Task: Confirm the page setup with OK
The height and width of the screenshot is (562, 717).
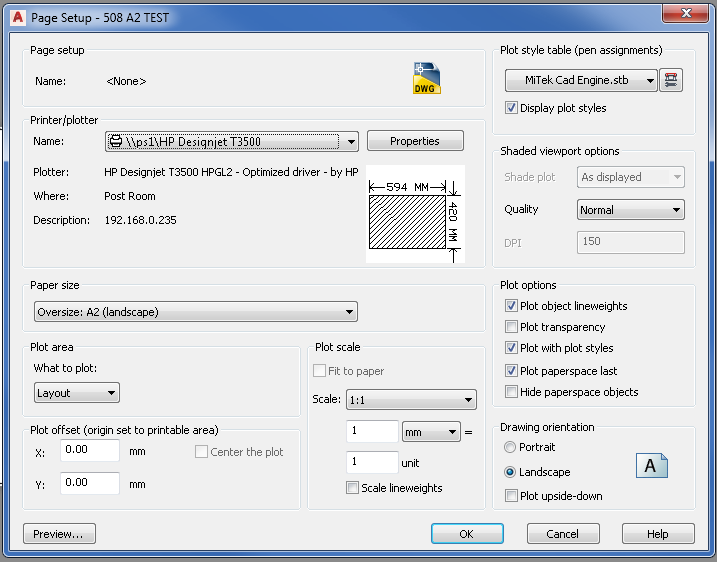Action: tap(467, 534)
